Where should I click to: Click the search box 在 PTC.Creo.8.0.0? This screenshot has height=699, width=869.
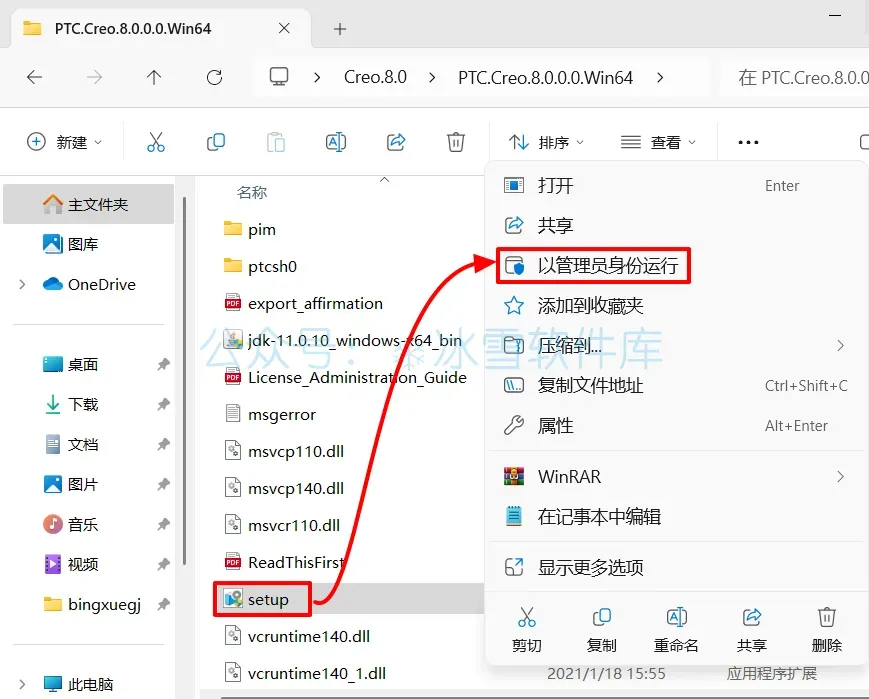click(795, 78)
